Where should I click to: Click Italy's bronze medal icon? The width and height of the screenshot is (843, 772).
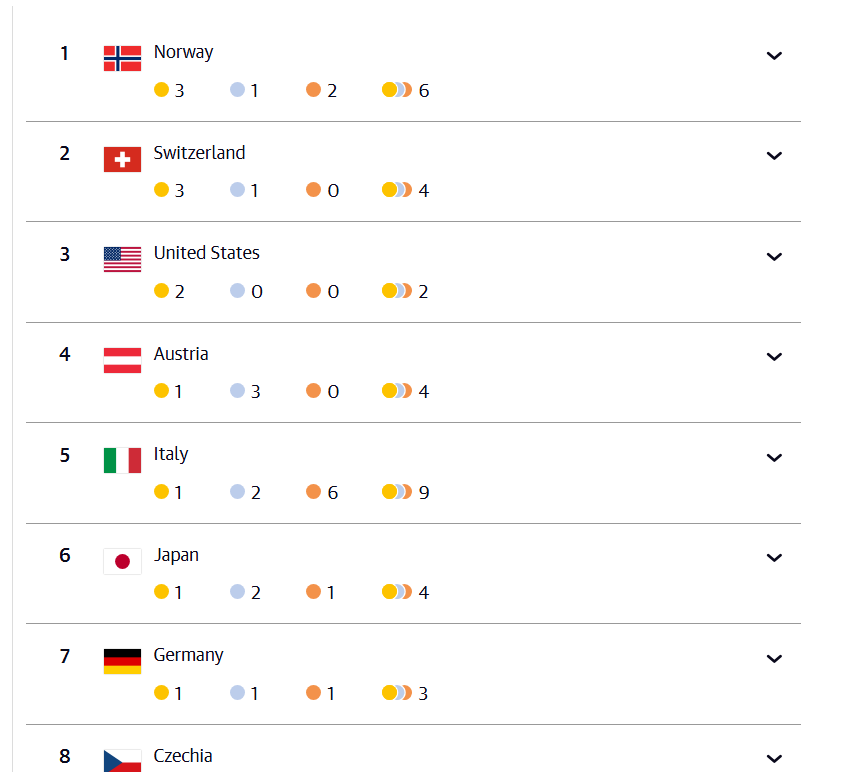313,491
